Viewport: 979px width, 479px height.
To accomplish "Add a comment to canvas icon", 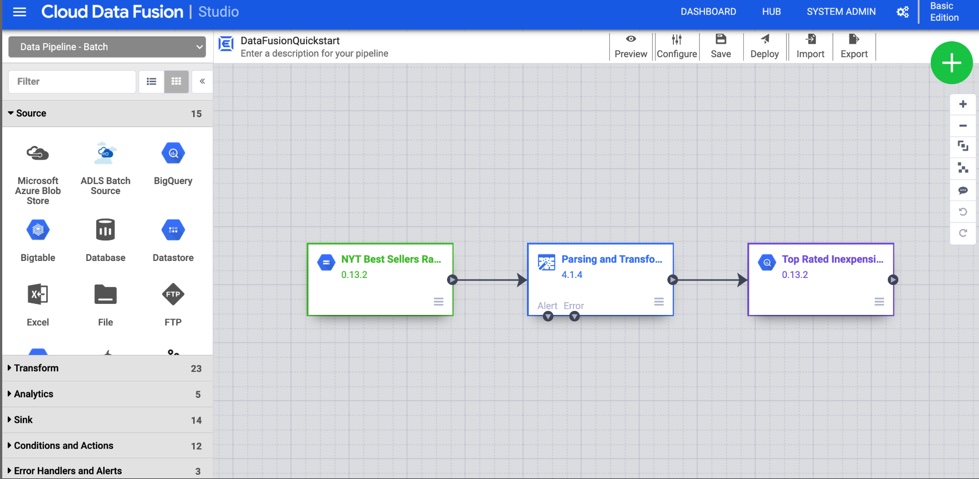I will (x=963, y=190).
